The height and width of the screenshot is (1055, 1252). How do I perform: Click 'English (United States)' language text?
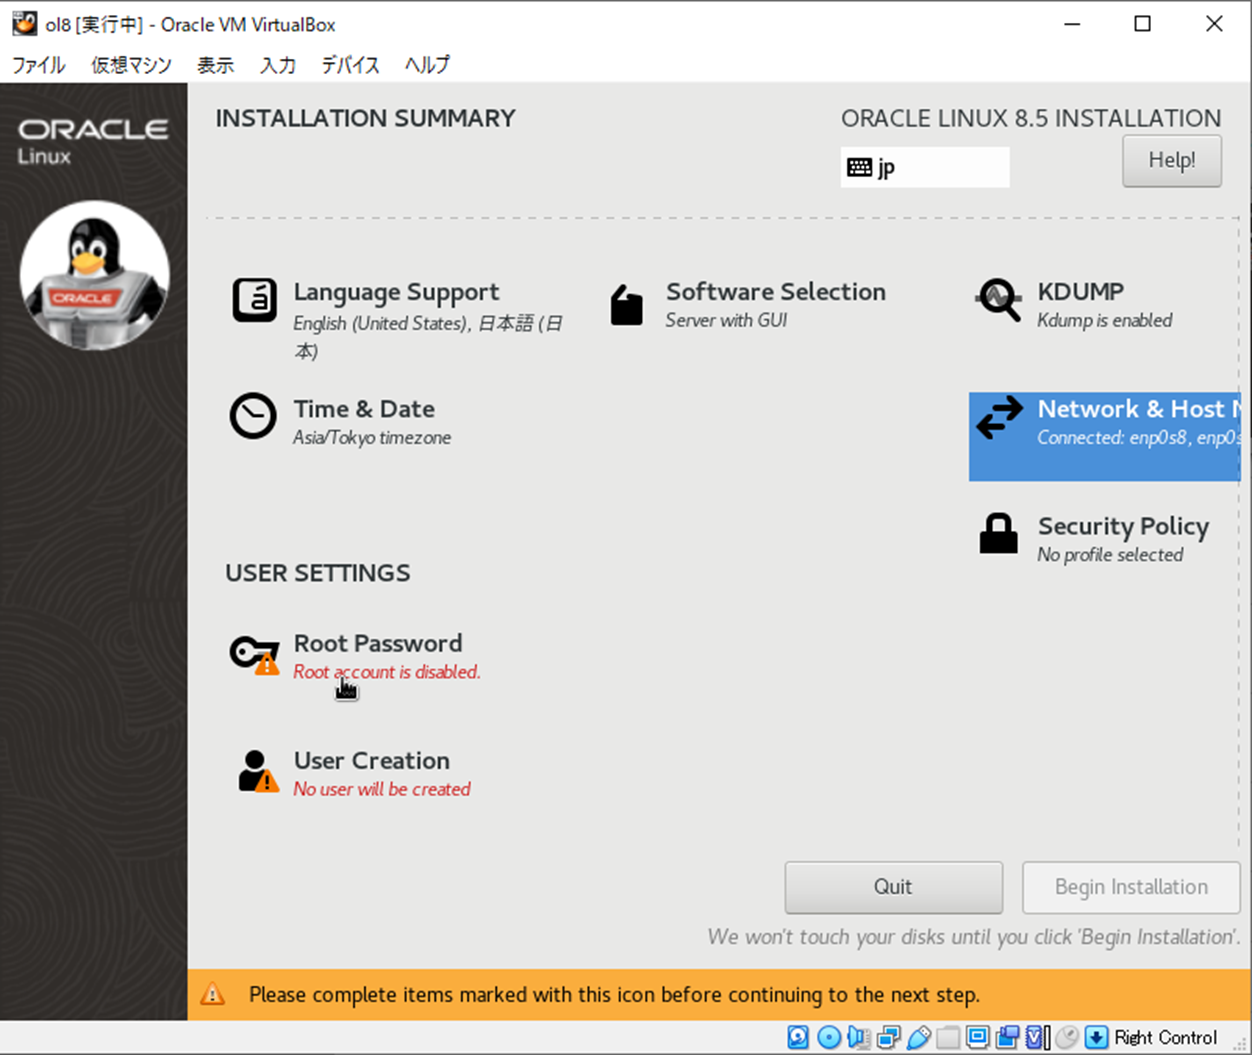[x=382, y=324]
